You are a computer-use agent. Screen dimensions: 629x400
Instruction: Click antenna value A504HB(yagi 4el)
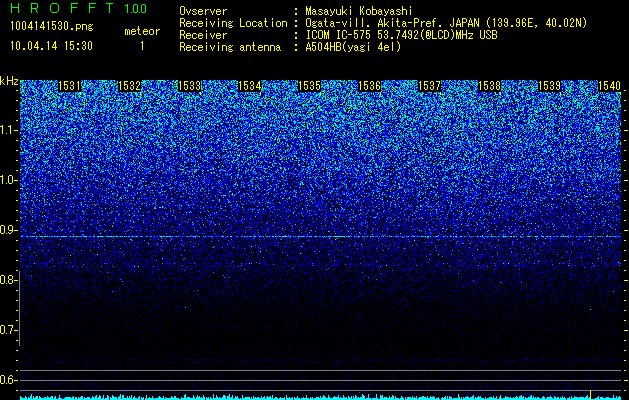tap(353, 47)
